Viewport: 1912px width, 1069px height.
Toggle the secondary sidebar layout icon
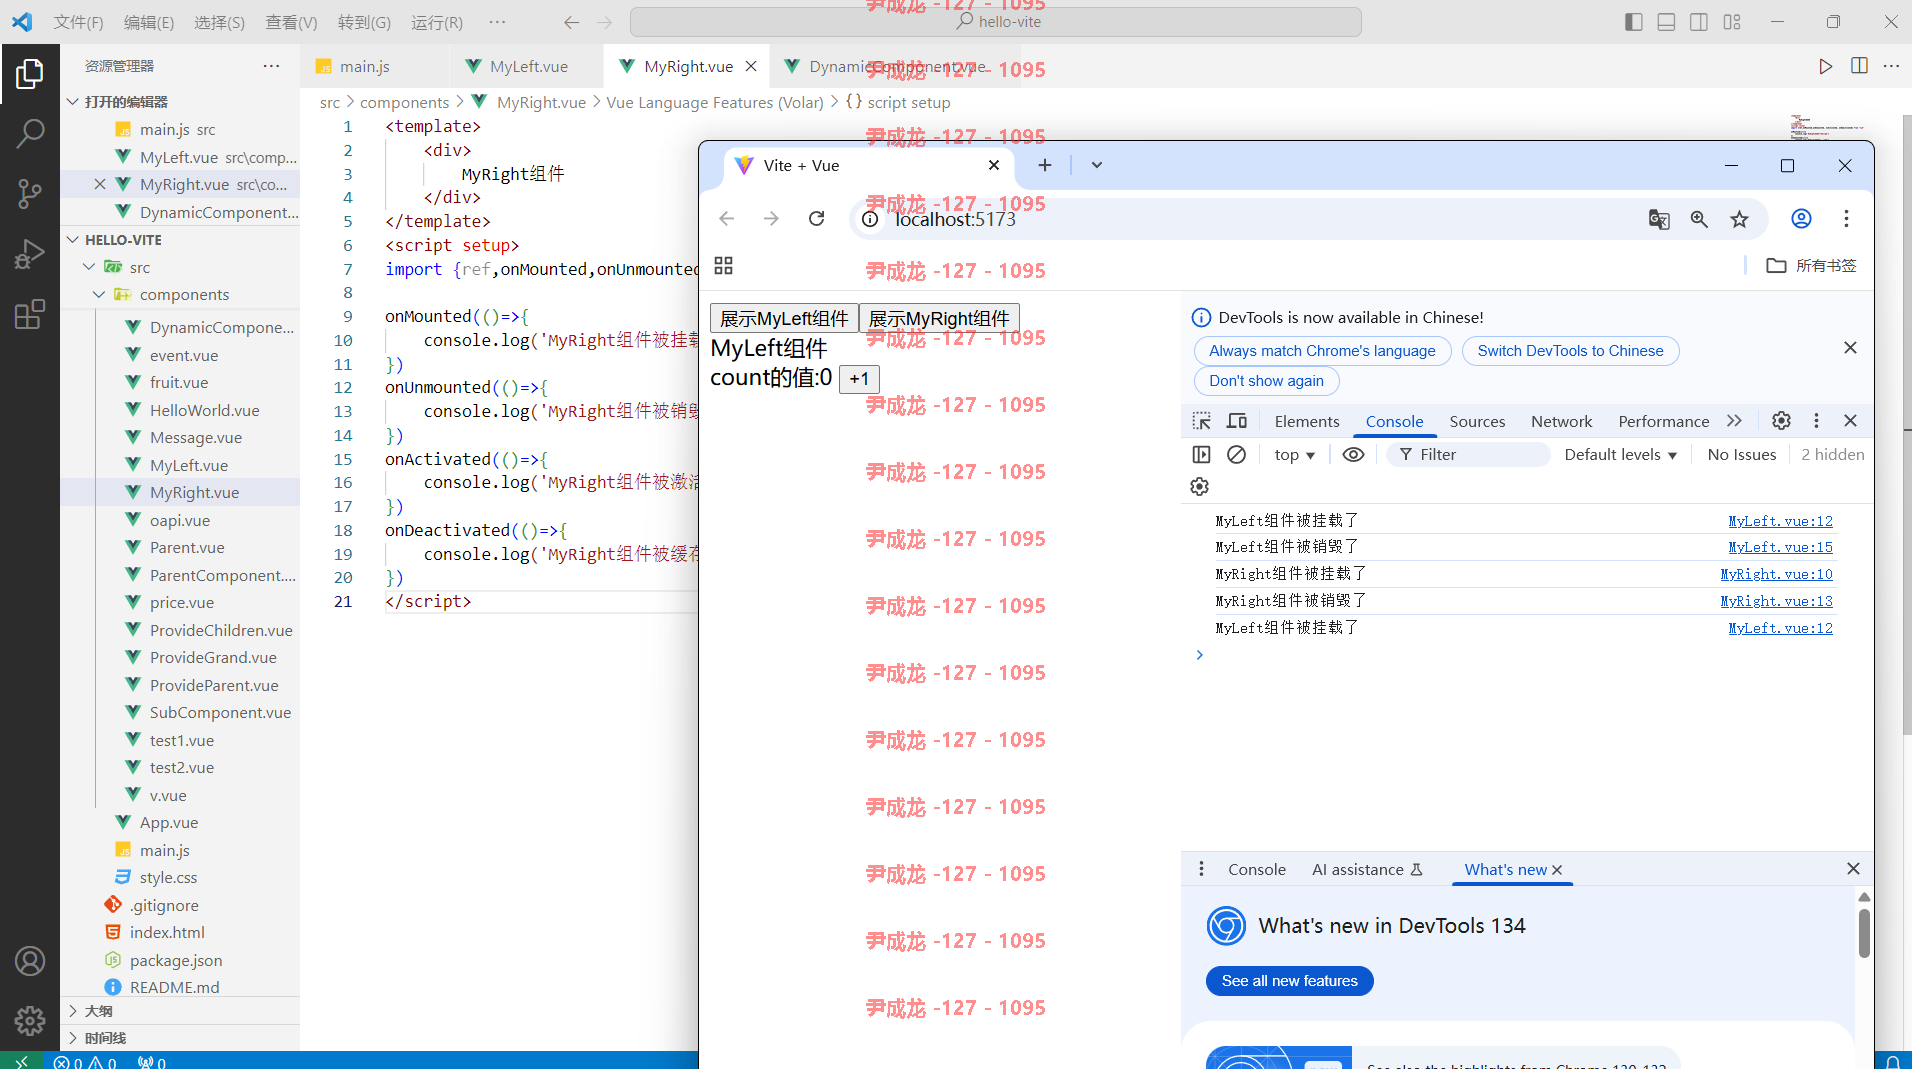pos(1699,22)
